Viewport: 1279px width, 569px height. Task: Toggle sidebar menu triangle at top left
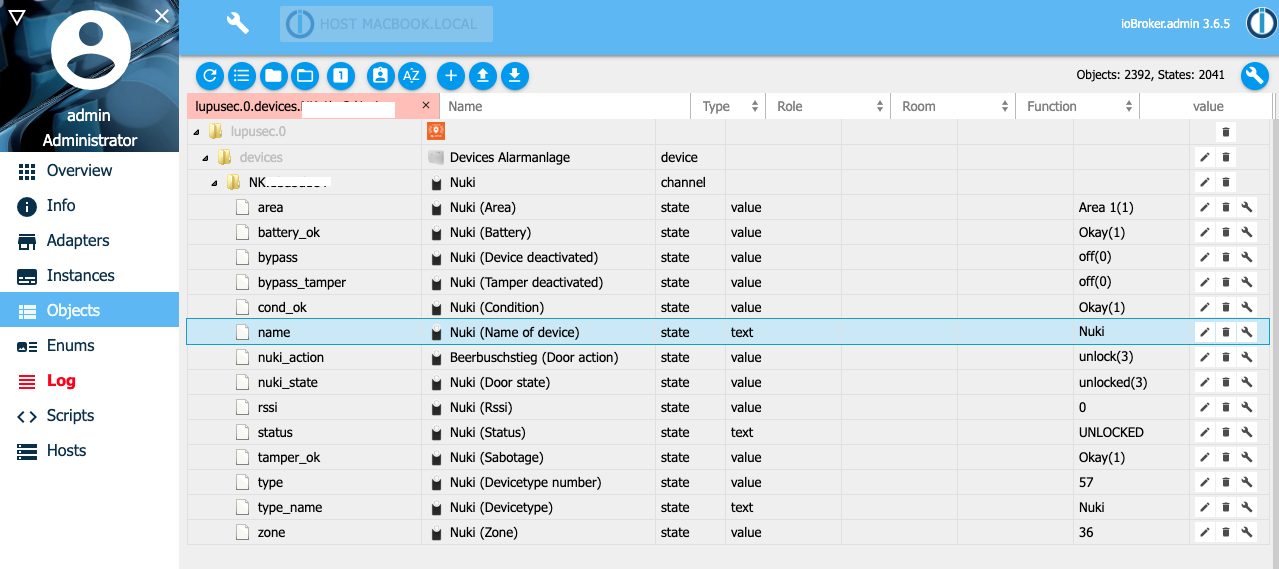click(16, 16)
